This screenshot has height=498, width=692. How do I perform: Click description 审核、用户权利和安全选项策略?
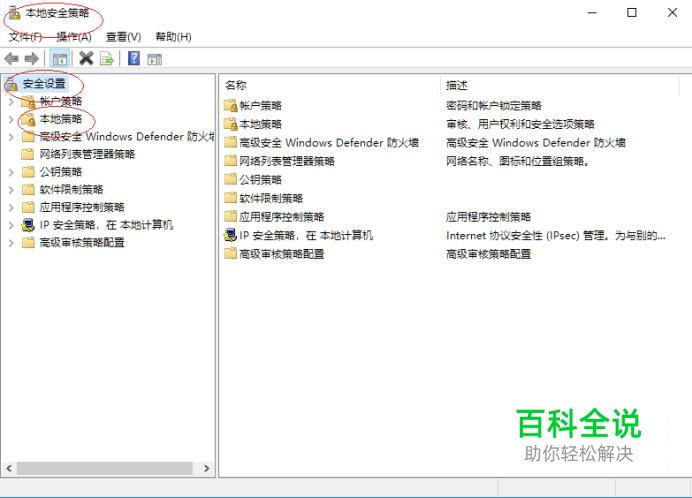point(520,124)
